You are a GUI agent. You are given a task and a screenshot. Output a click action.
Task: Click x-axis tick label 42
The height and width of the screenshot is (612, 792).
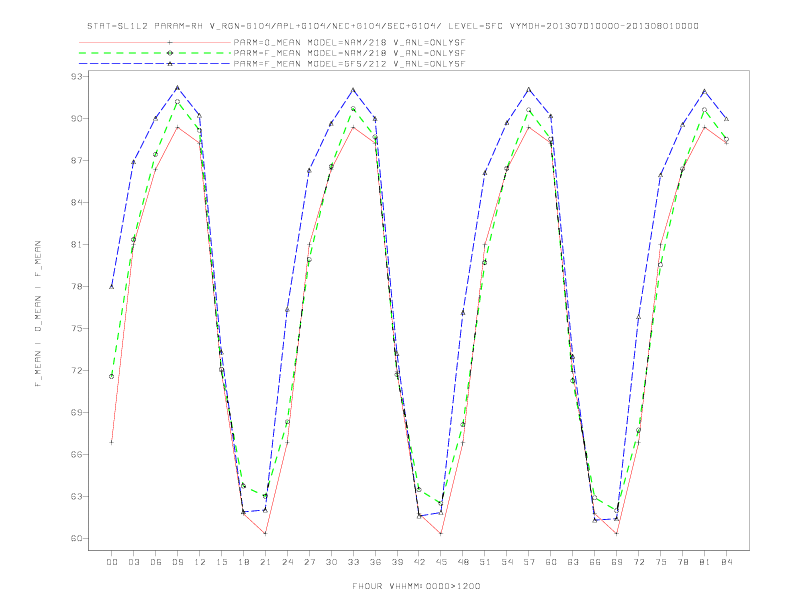pyautogui.click(x=419, y=562)
